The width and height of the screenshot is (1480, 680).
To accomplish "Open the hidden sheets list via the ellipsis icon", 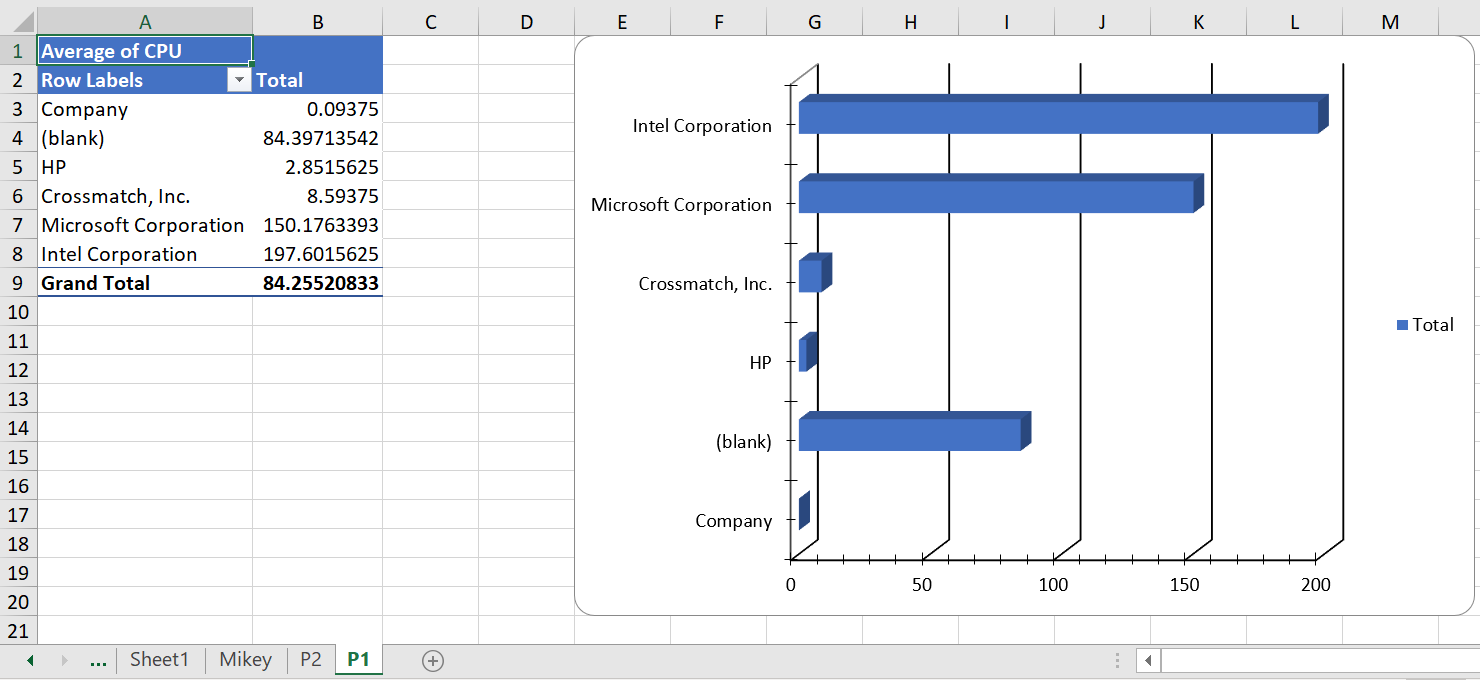I will coord(99,660).
